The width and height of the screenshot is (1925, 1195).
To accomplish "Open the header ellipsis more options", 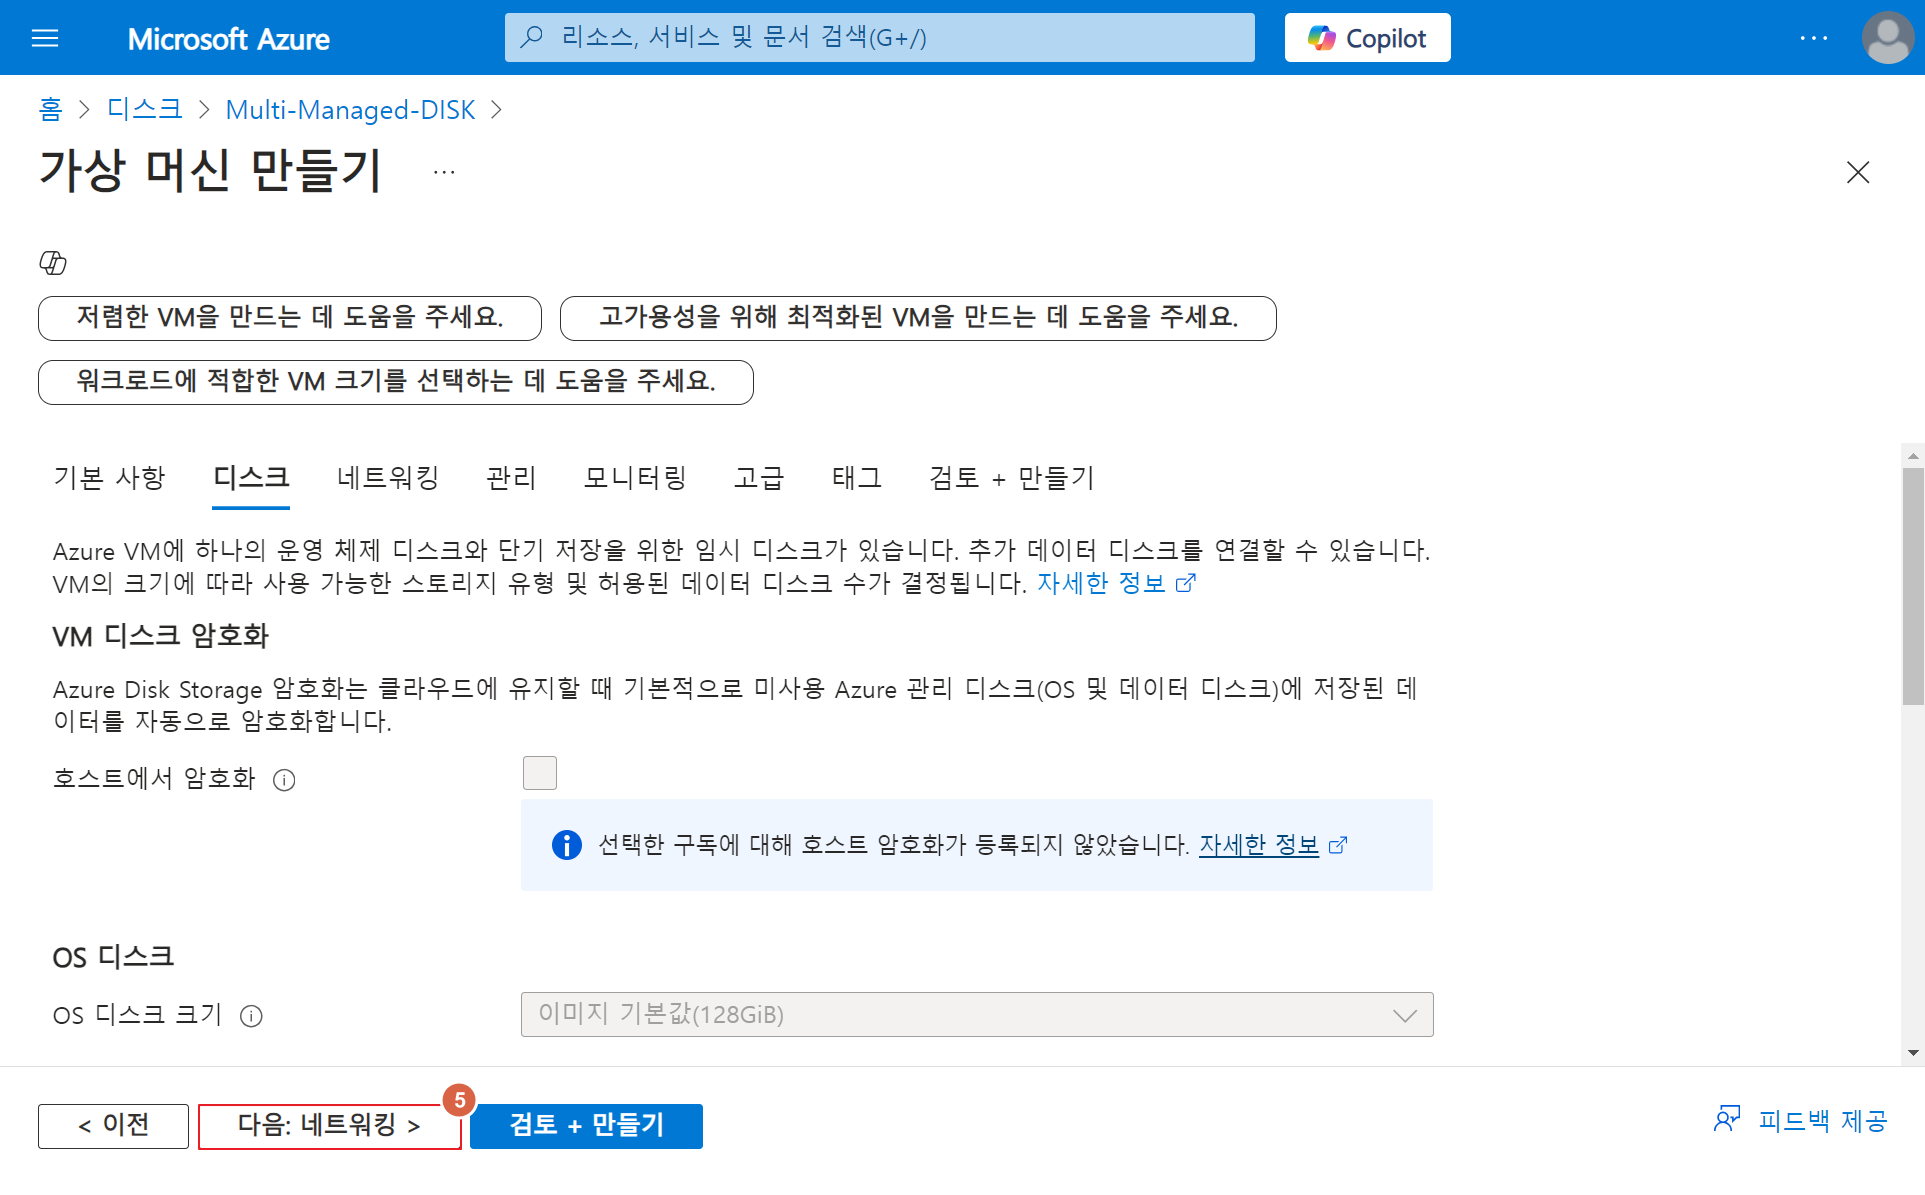I will (x=1813, y=38).
